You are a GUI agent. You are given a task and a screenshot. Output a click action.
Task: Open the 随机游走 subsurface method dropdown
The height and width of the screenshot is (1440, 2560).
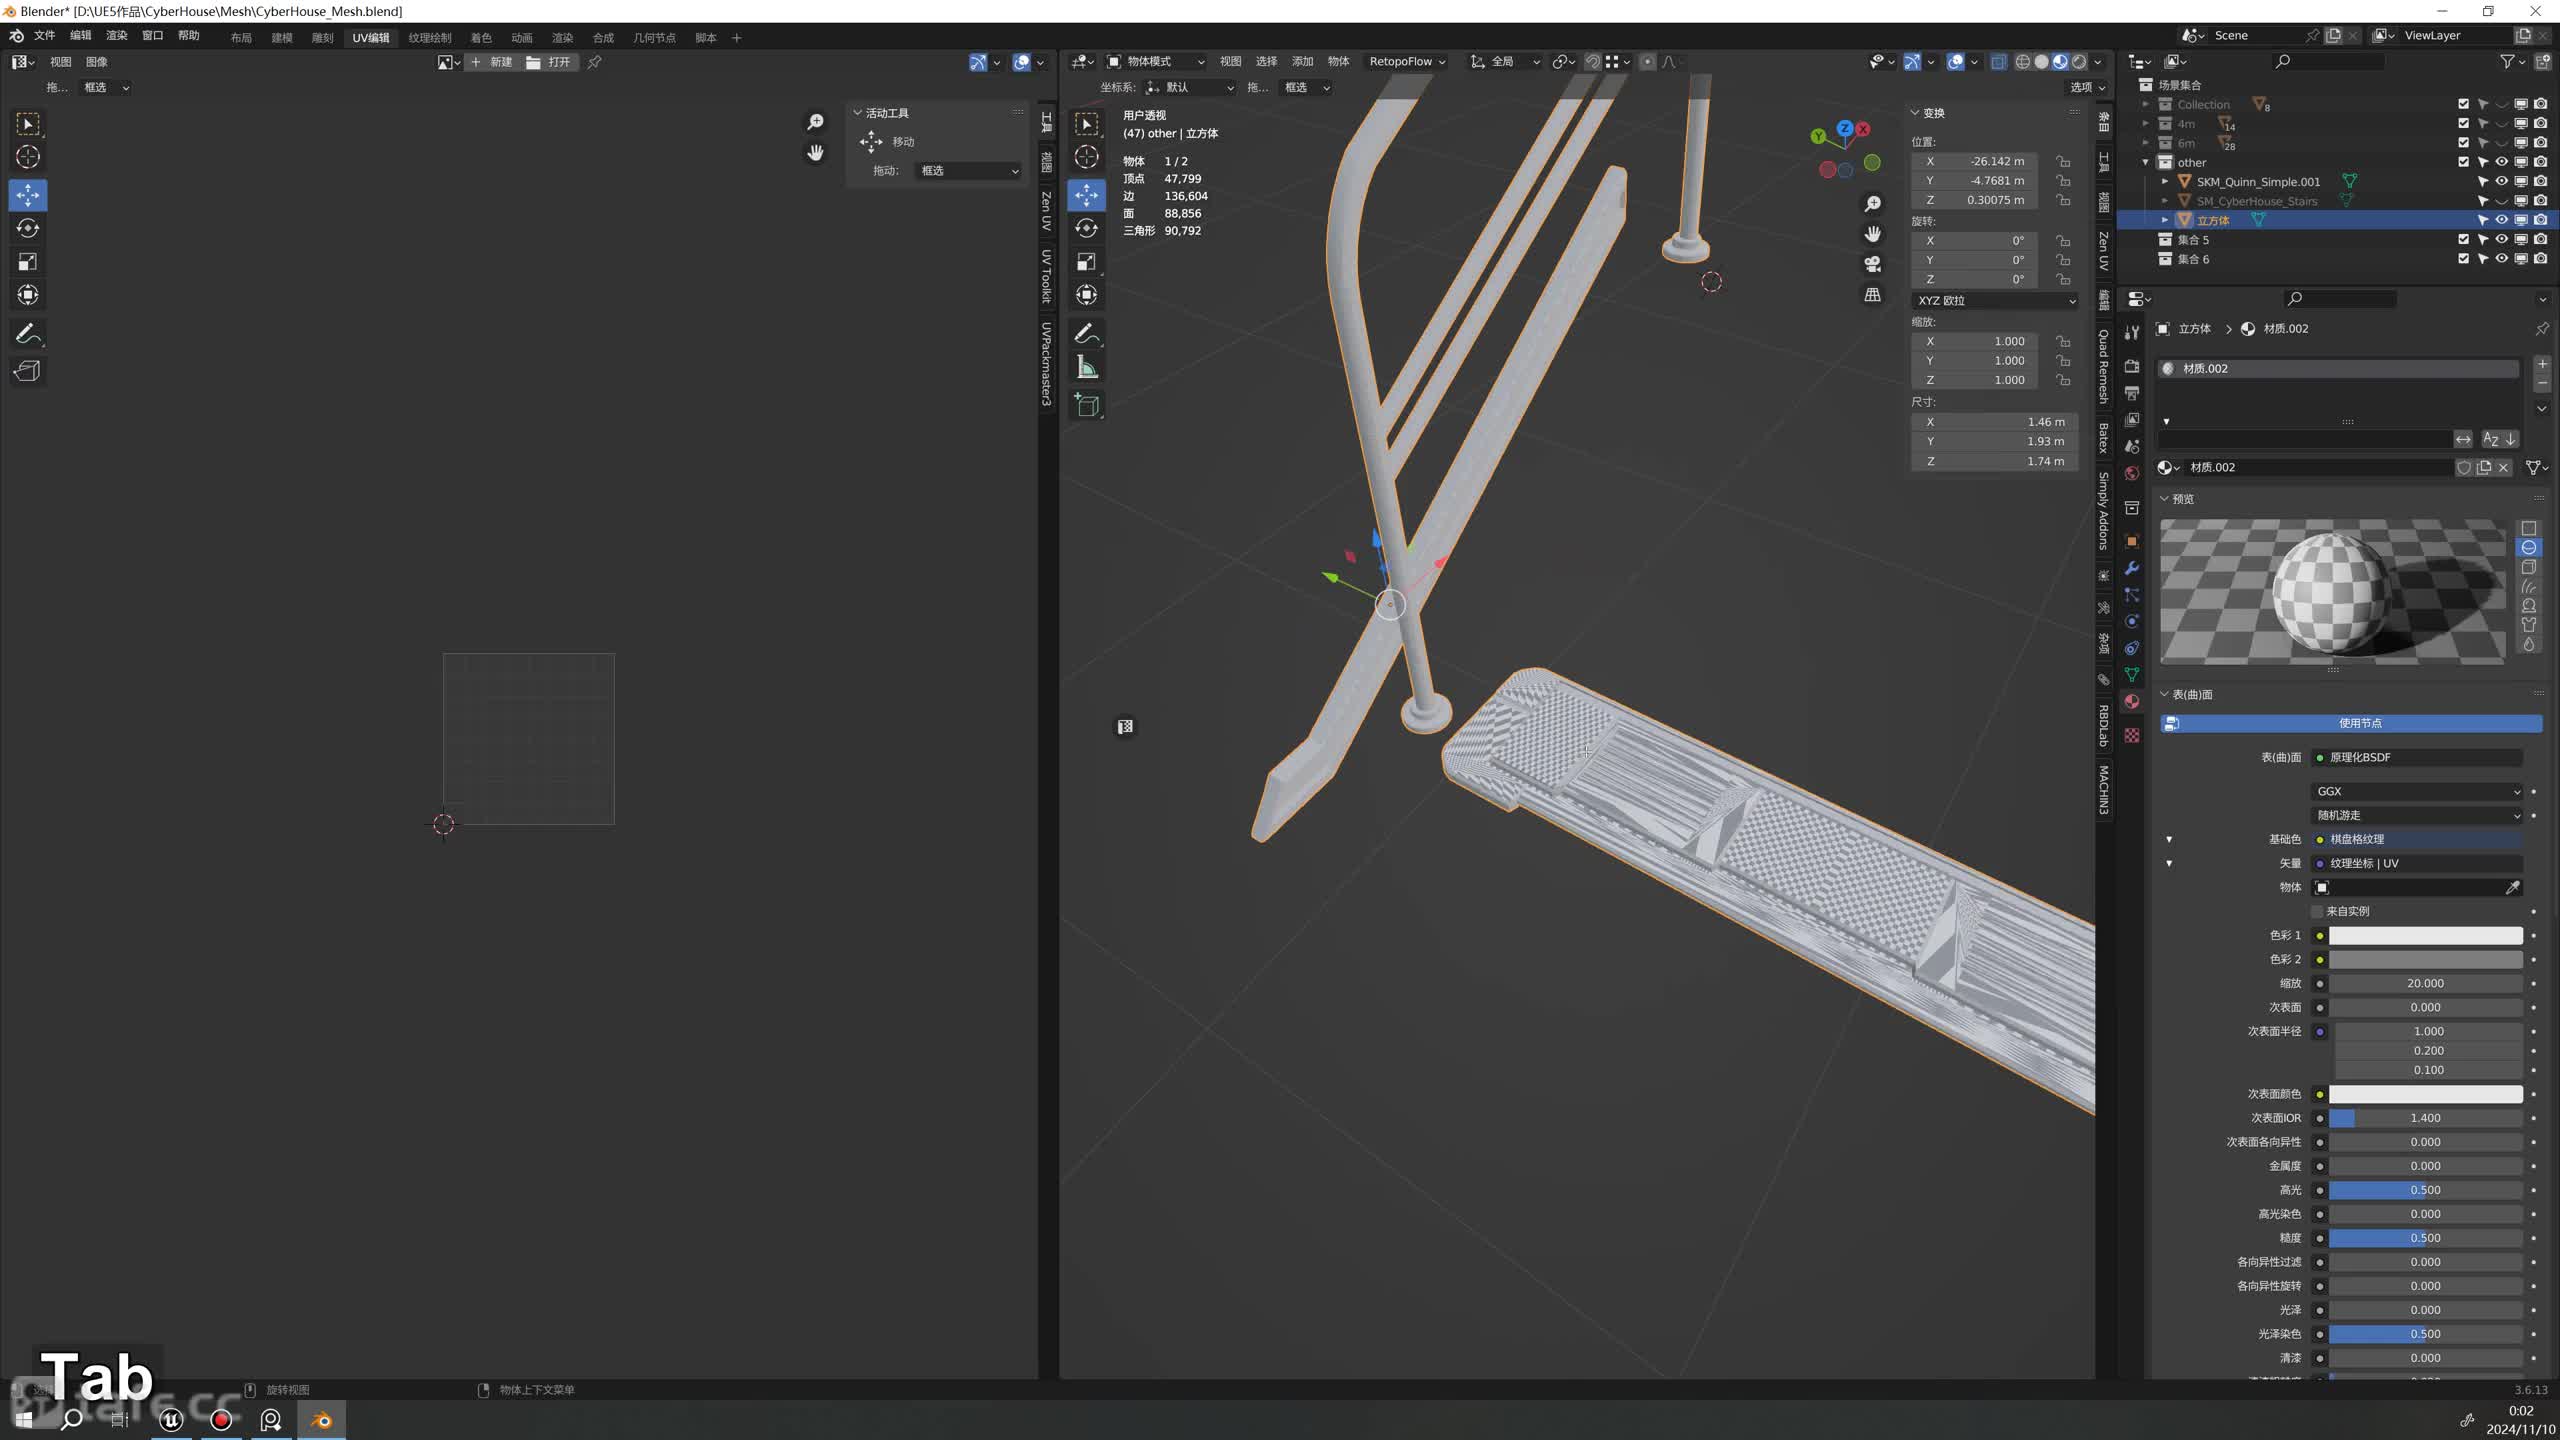tap(2418, 815)
